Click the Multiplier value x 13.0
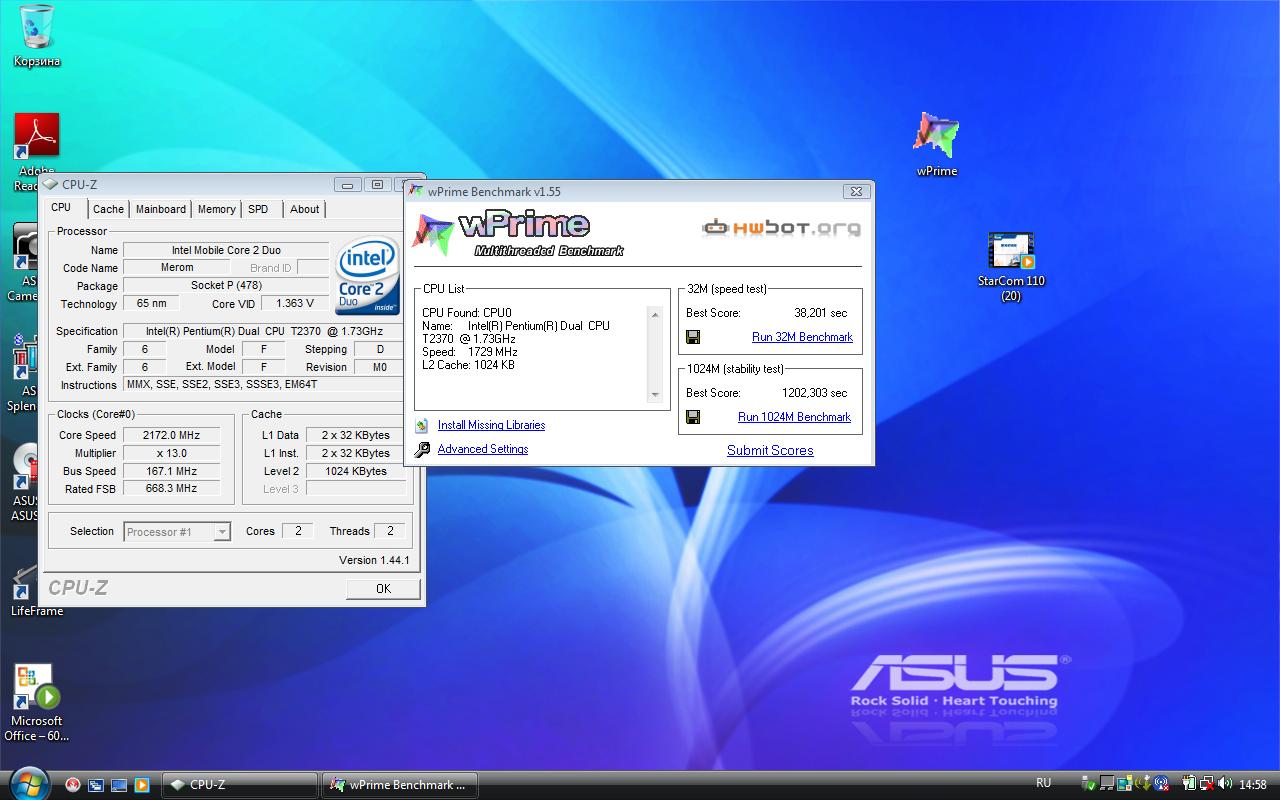 pyautogui.click(x=171, y=453)
